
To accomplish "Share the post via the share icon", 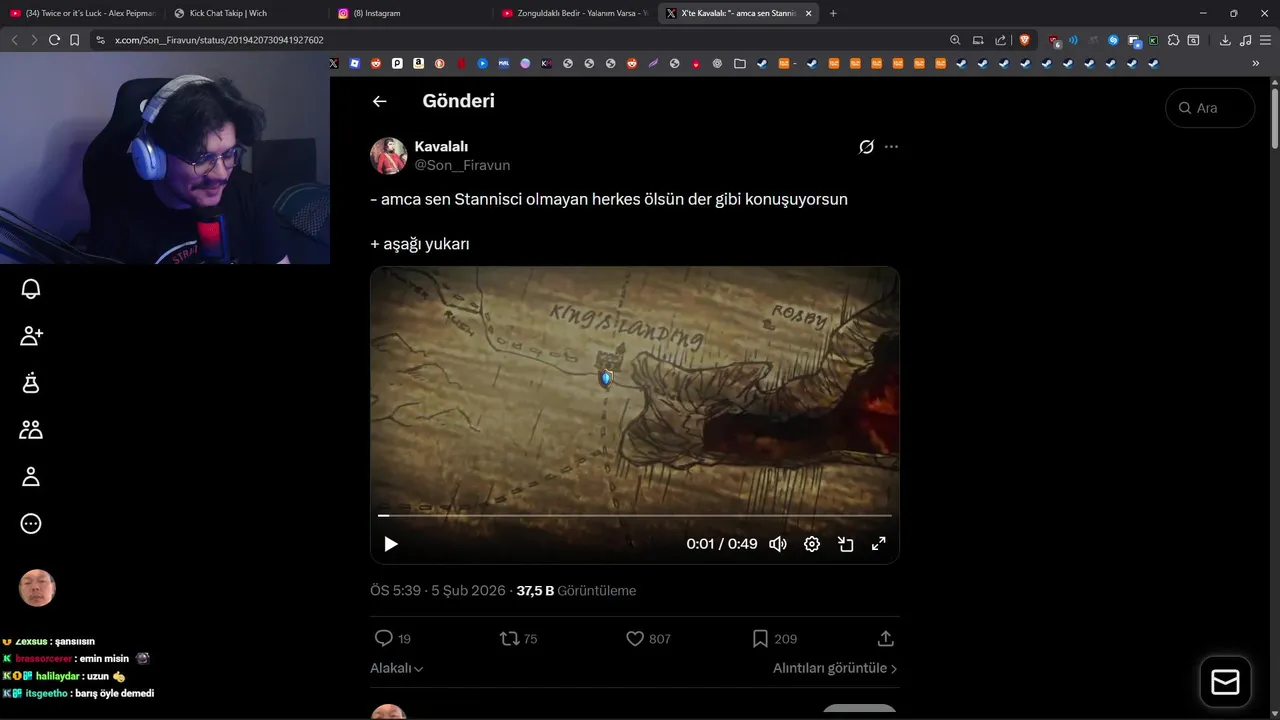I will pos(885,638).
